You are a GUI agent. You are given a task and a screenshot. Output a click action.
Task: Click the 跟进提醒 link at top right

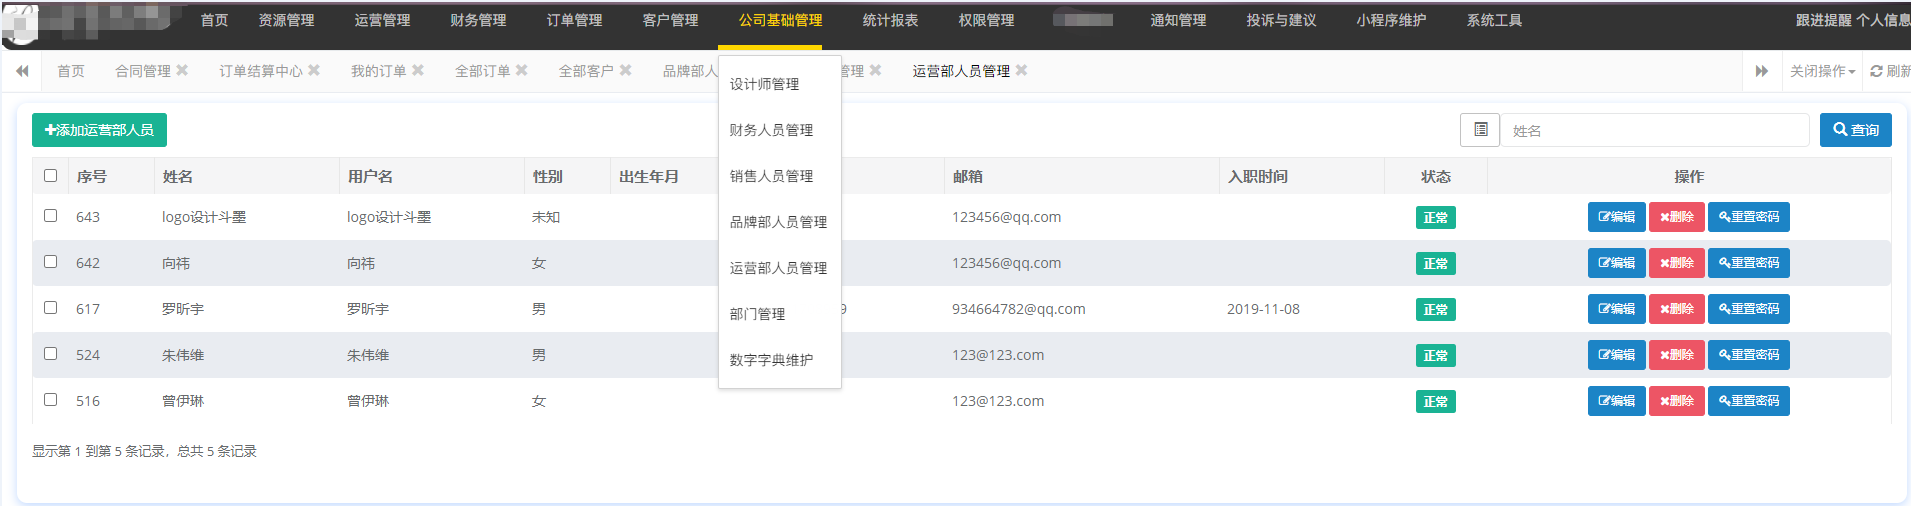1823,20
